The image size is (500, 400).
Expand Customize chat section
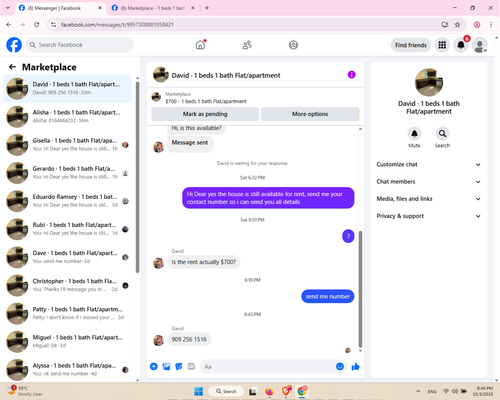coord(428,164)
